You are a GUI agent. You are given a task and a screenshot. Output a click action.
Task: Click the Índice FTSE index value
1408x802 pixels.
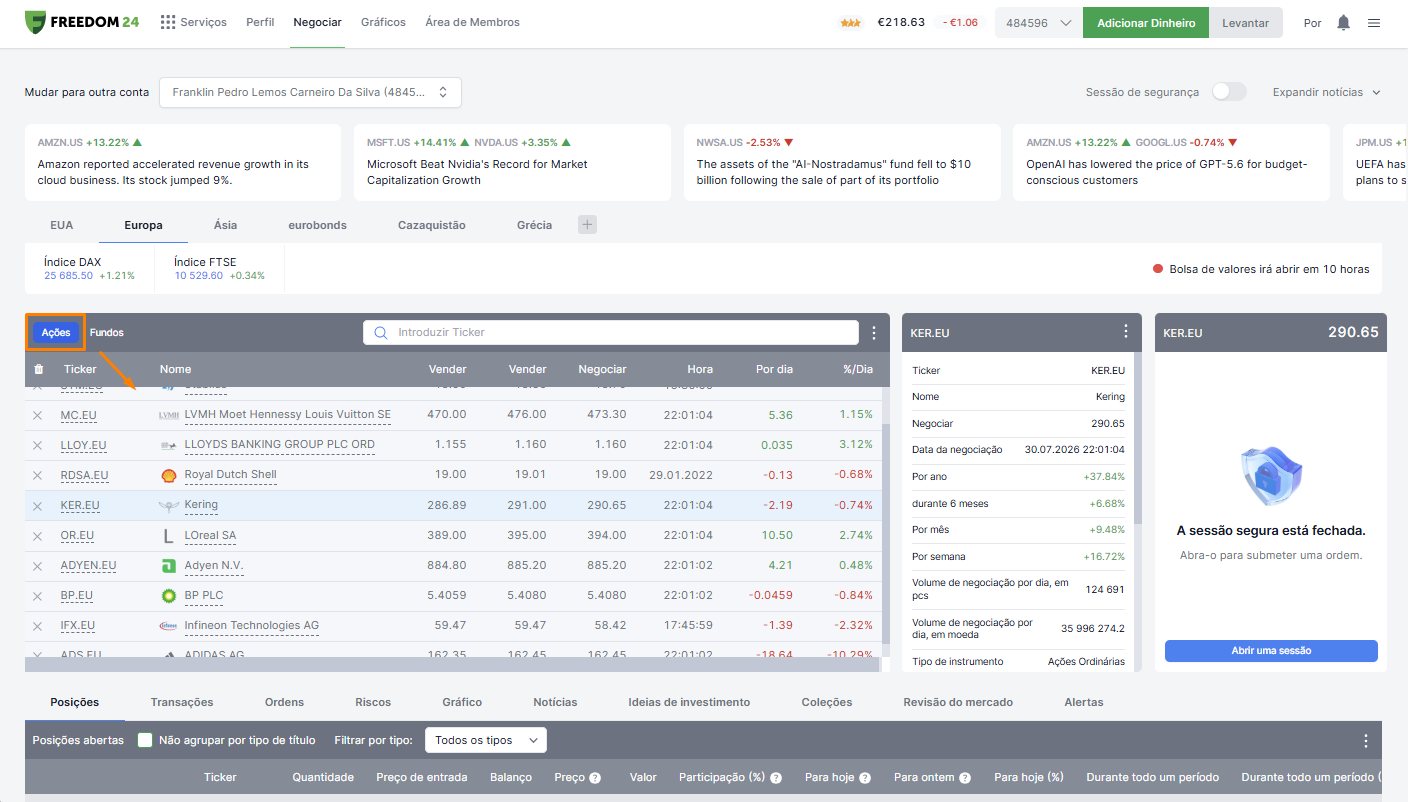[198, 276]
